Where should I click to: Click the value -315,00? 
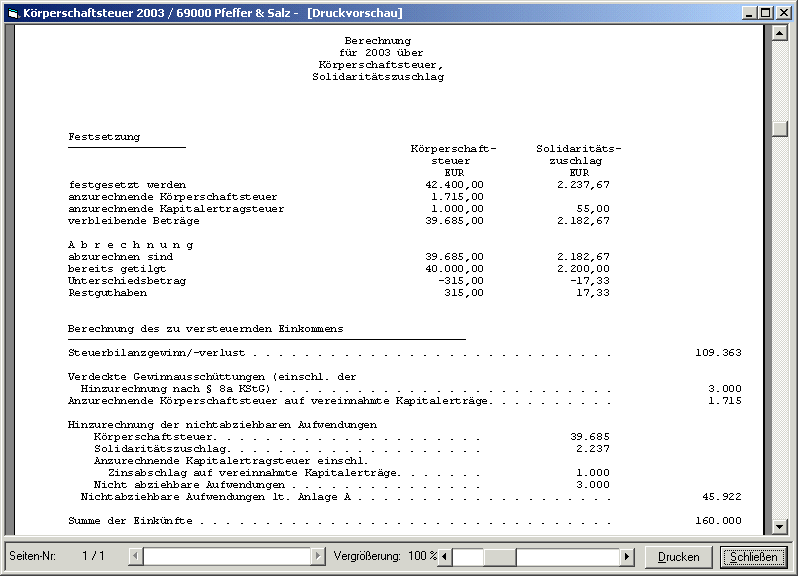pos(461,281)
